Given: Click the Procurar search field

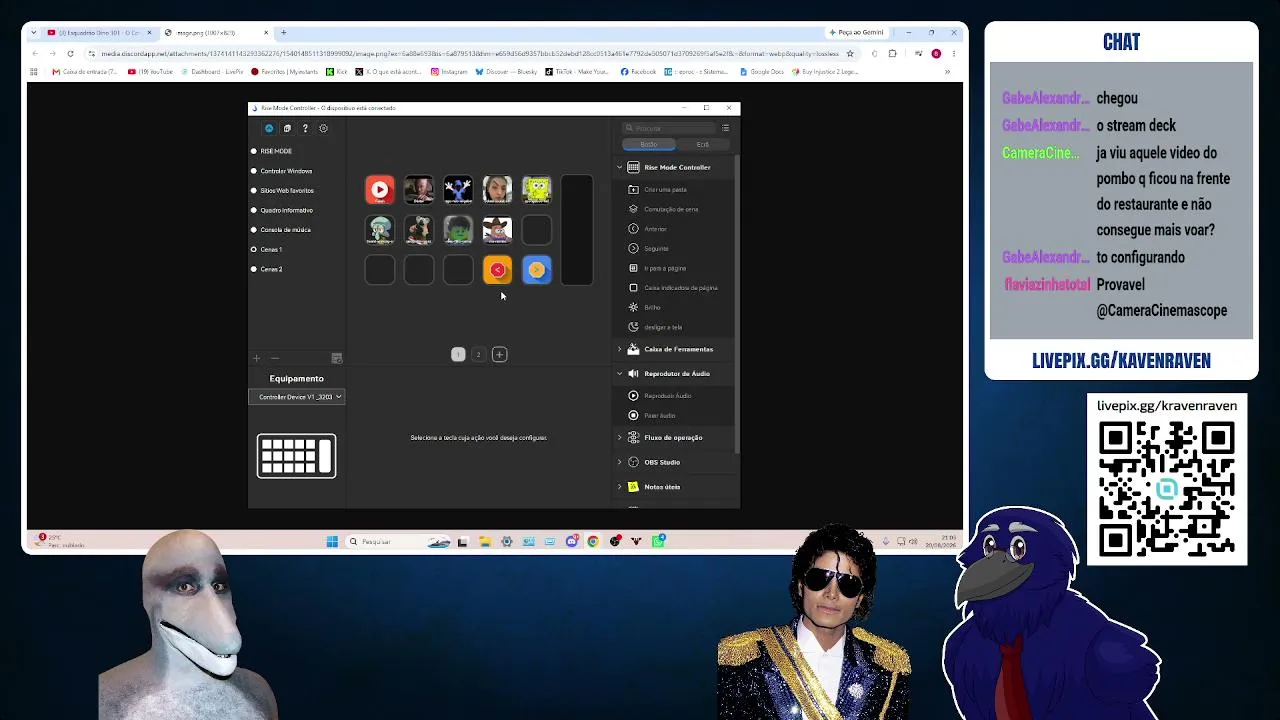Looking at the screenshot, I should (668, 128).
